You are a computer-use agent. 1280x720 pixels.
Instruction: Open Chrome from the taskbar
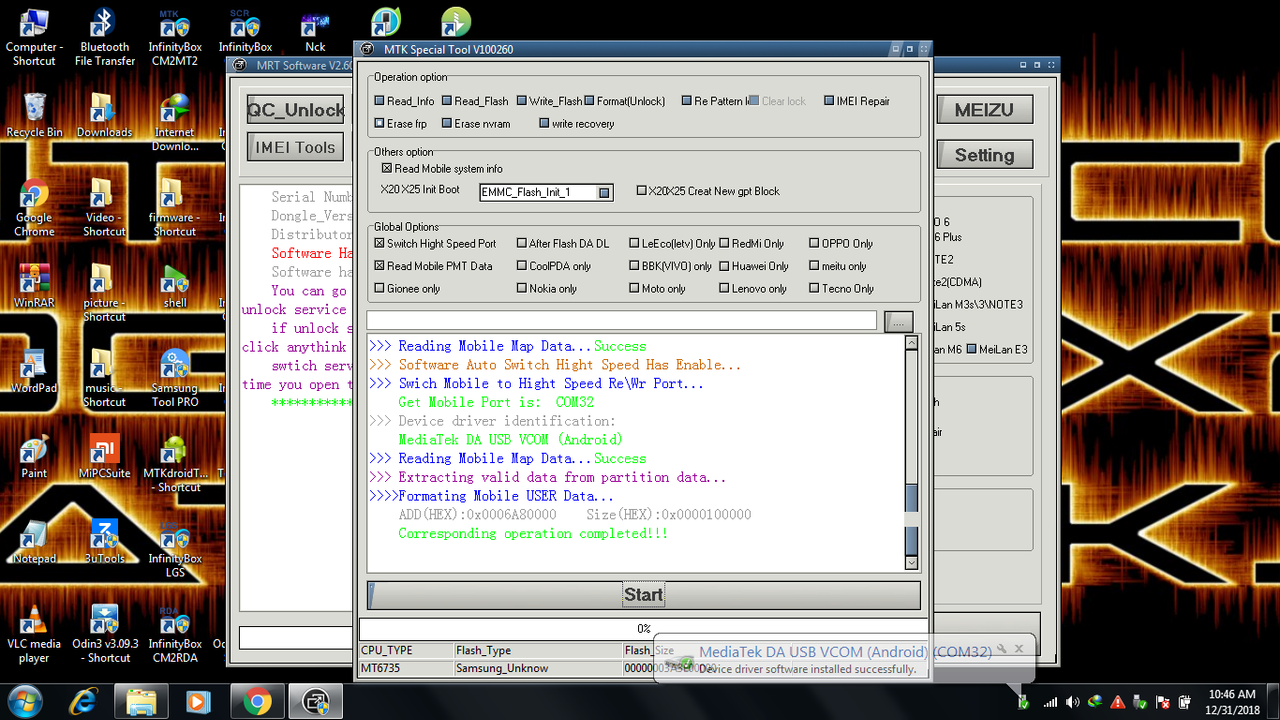click(x=257, y=702)
